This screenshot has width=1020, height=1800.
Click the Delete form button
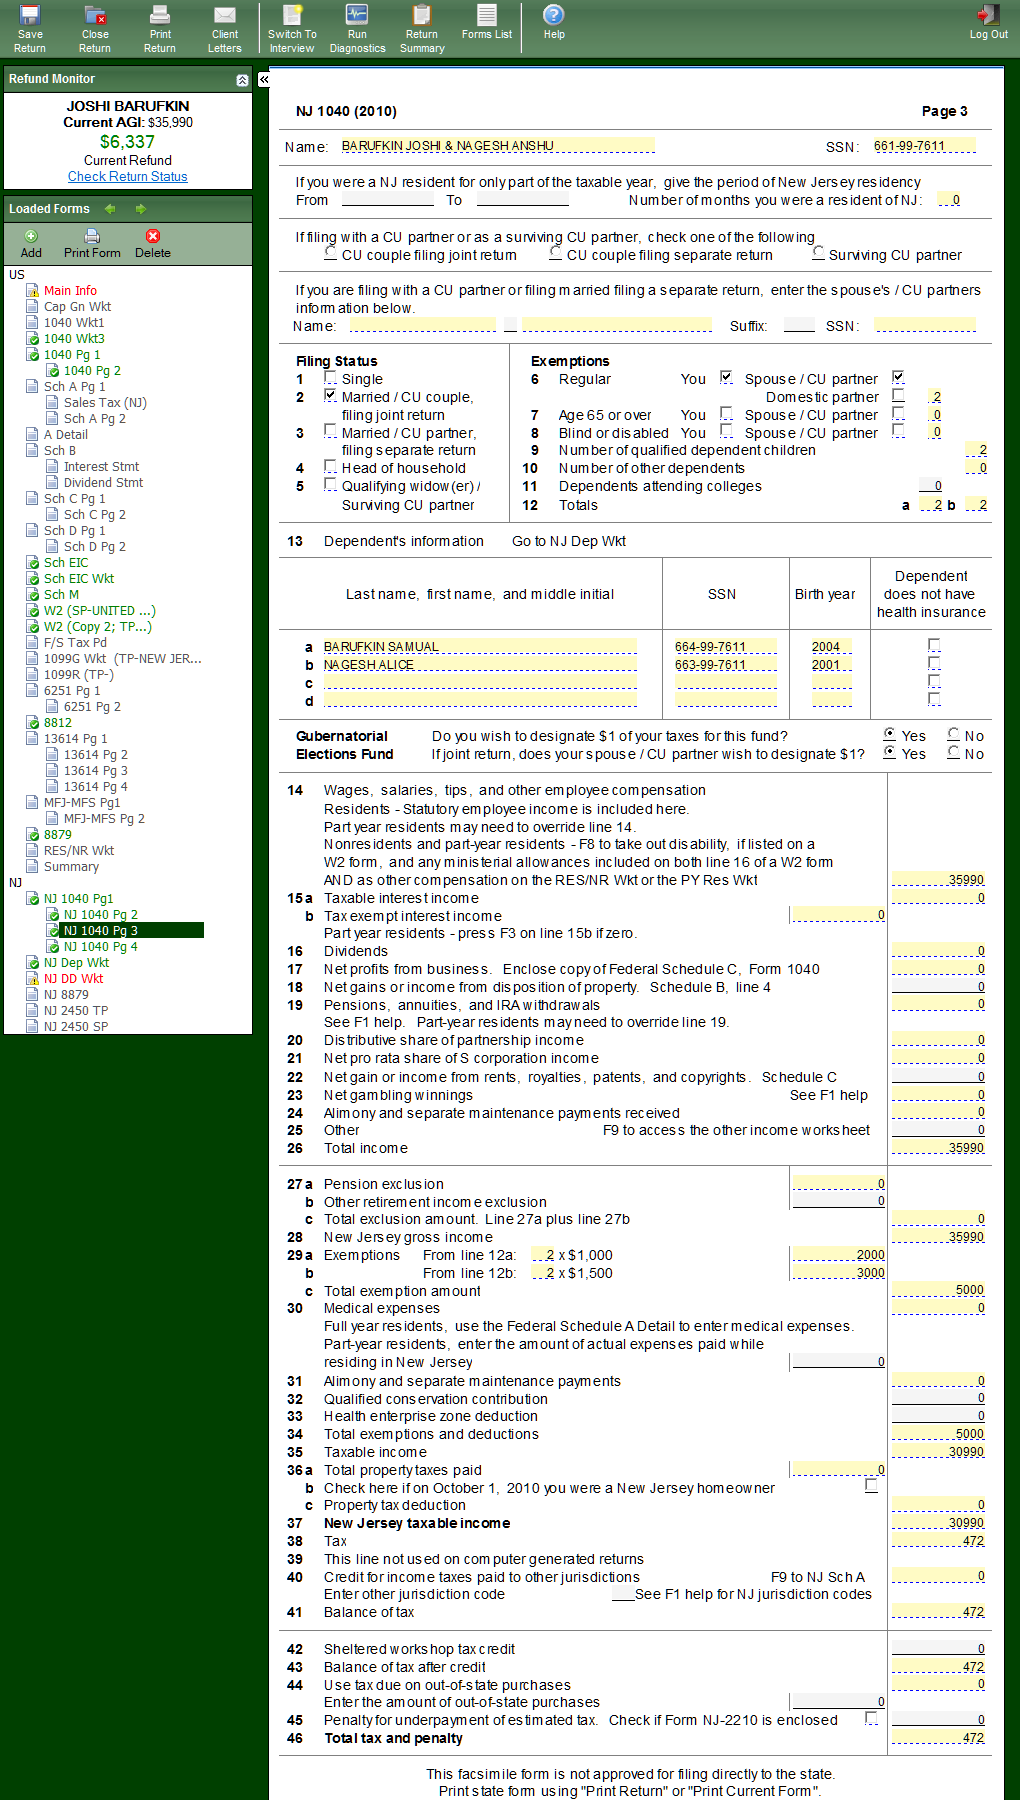153,243
